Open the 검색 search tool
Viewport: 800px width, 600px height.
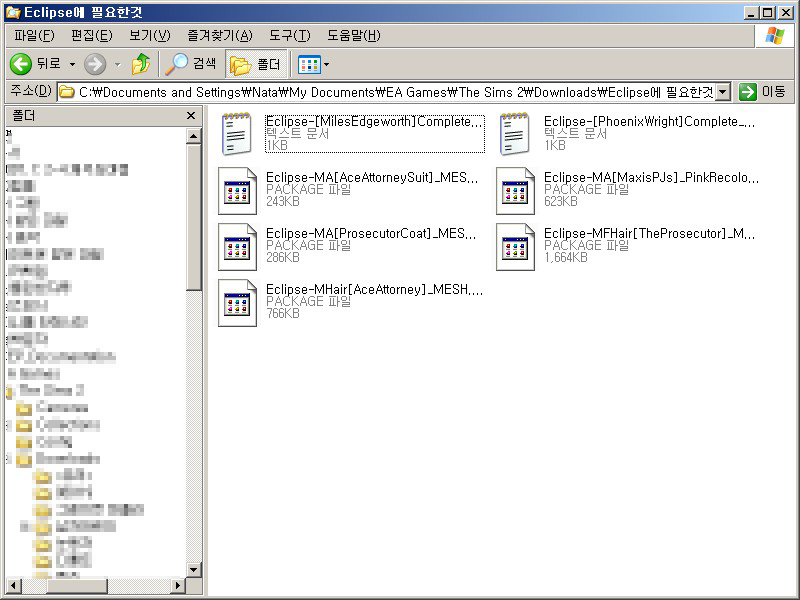pyautogui.click(x=190, y=64)
